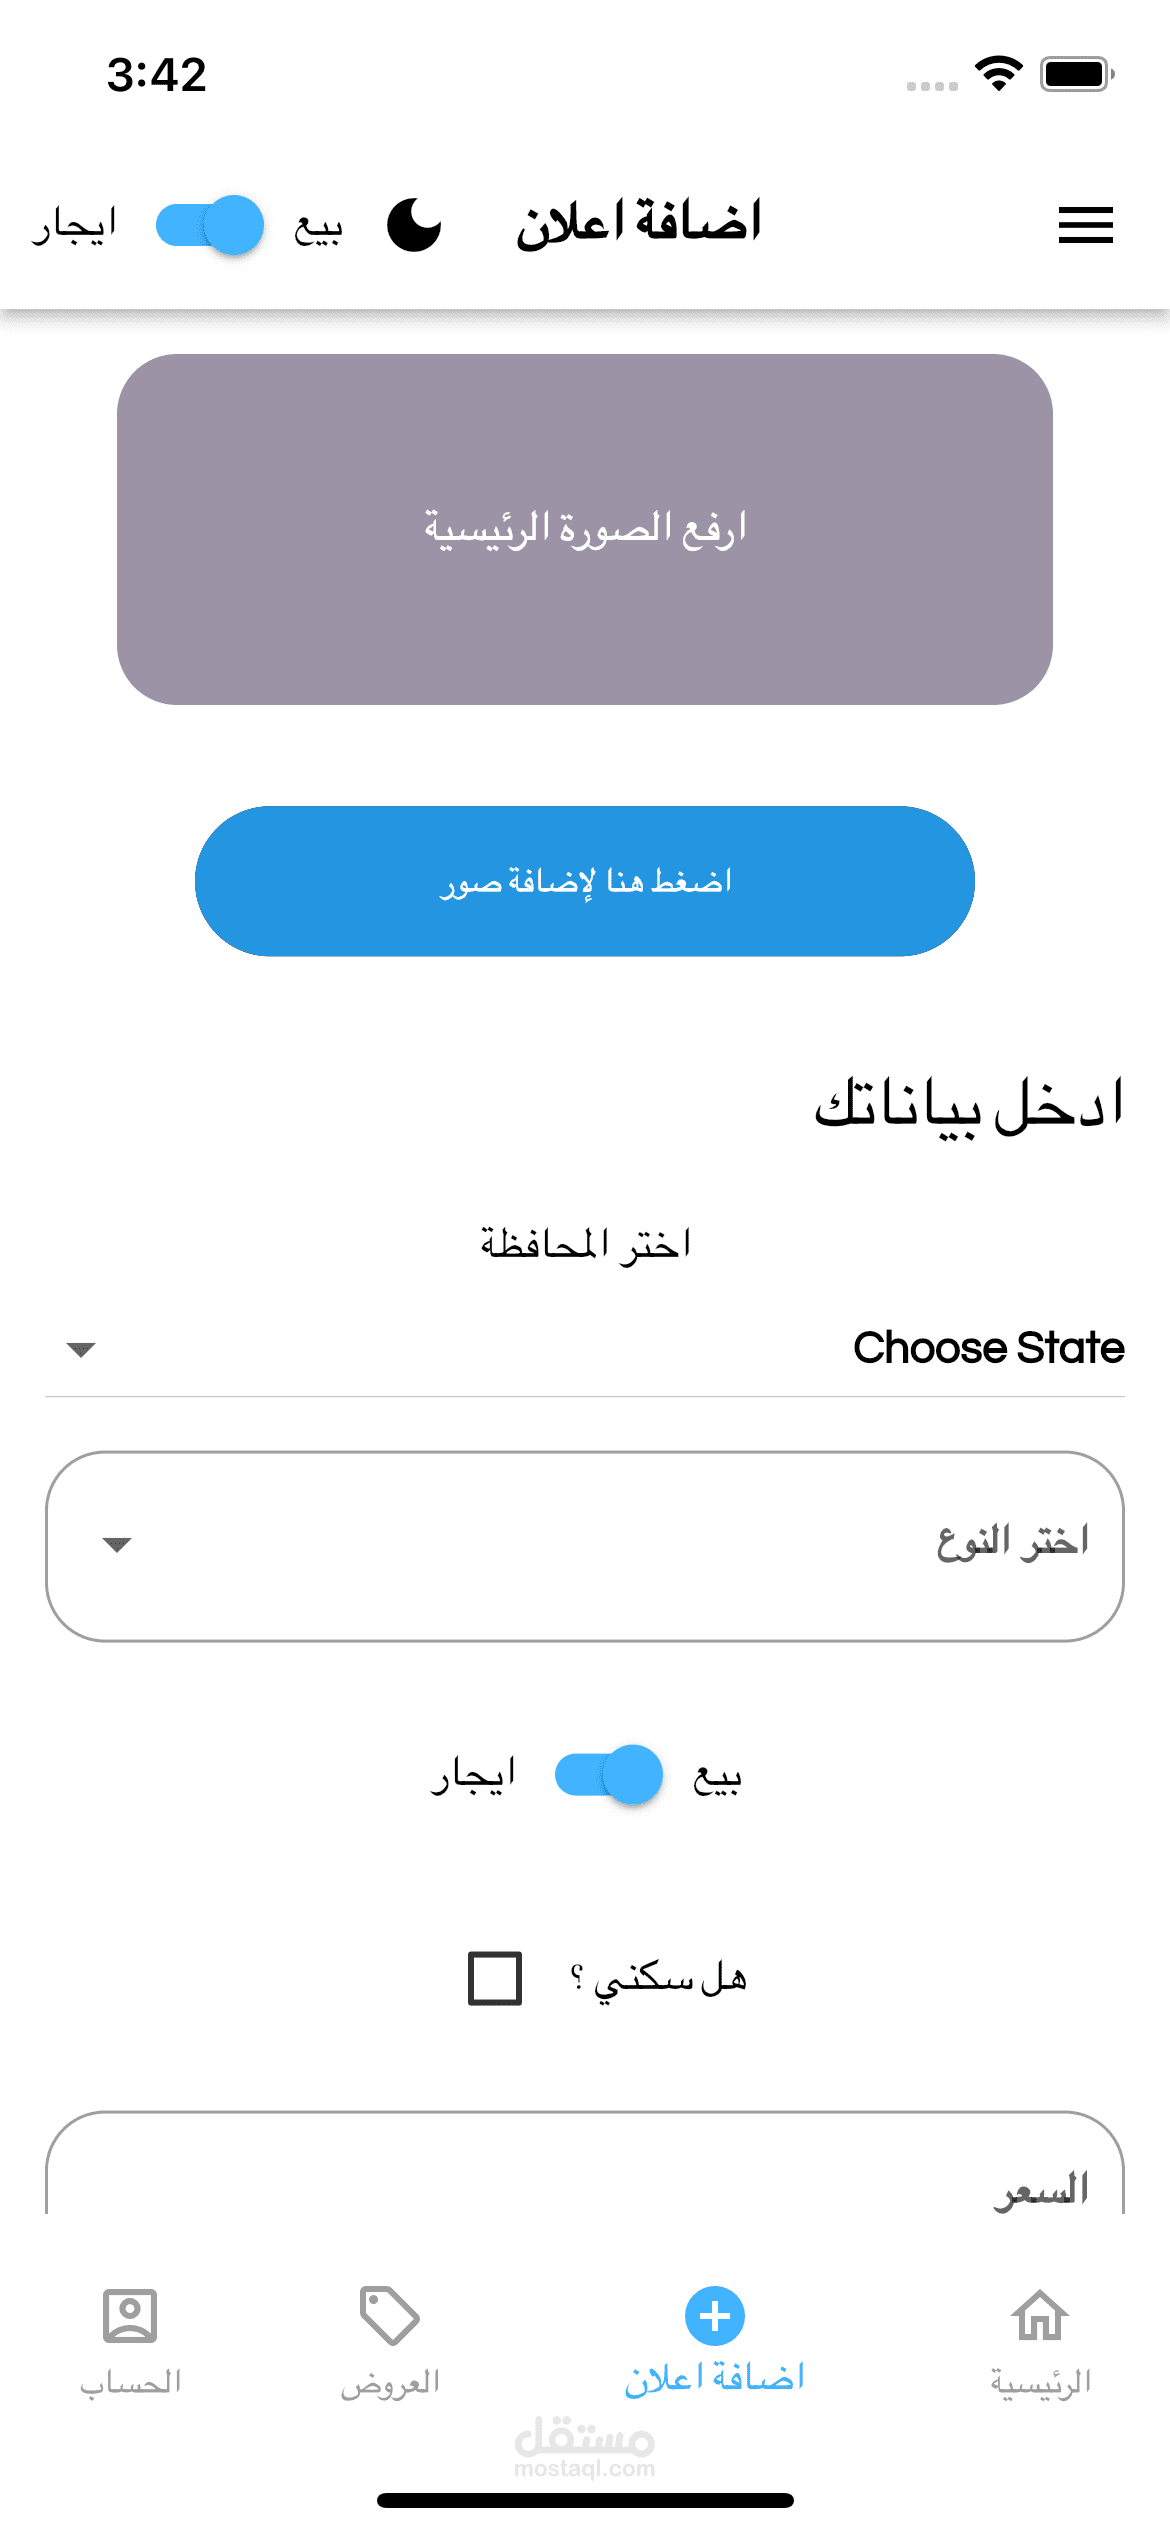1170x2532 pixels.
Task: Tap the battery status icon
Action: pyautogui.click(x=1076, y=74)
